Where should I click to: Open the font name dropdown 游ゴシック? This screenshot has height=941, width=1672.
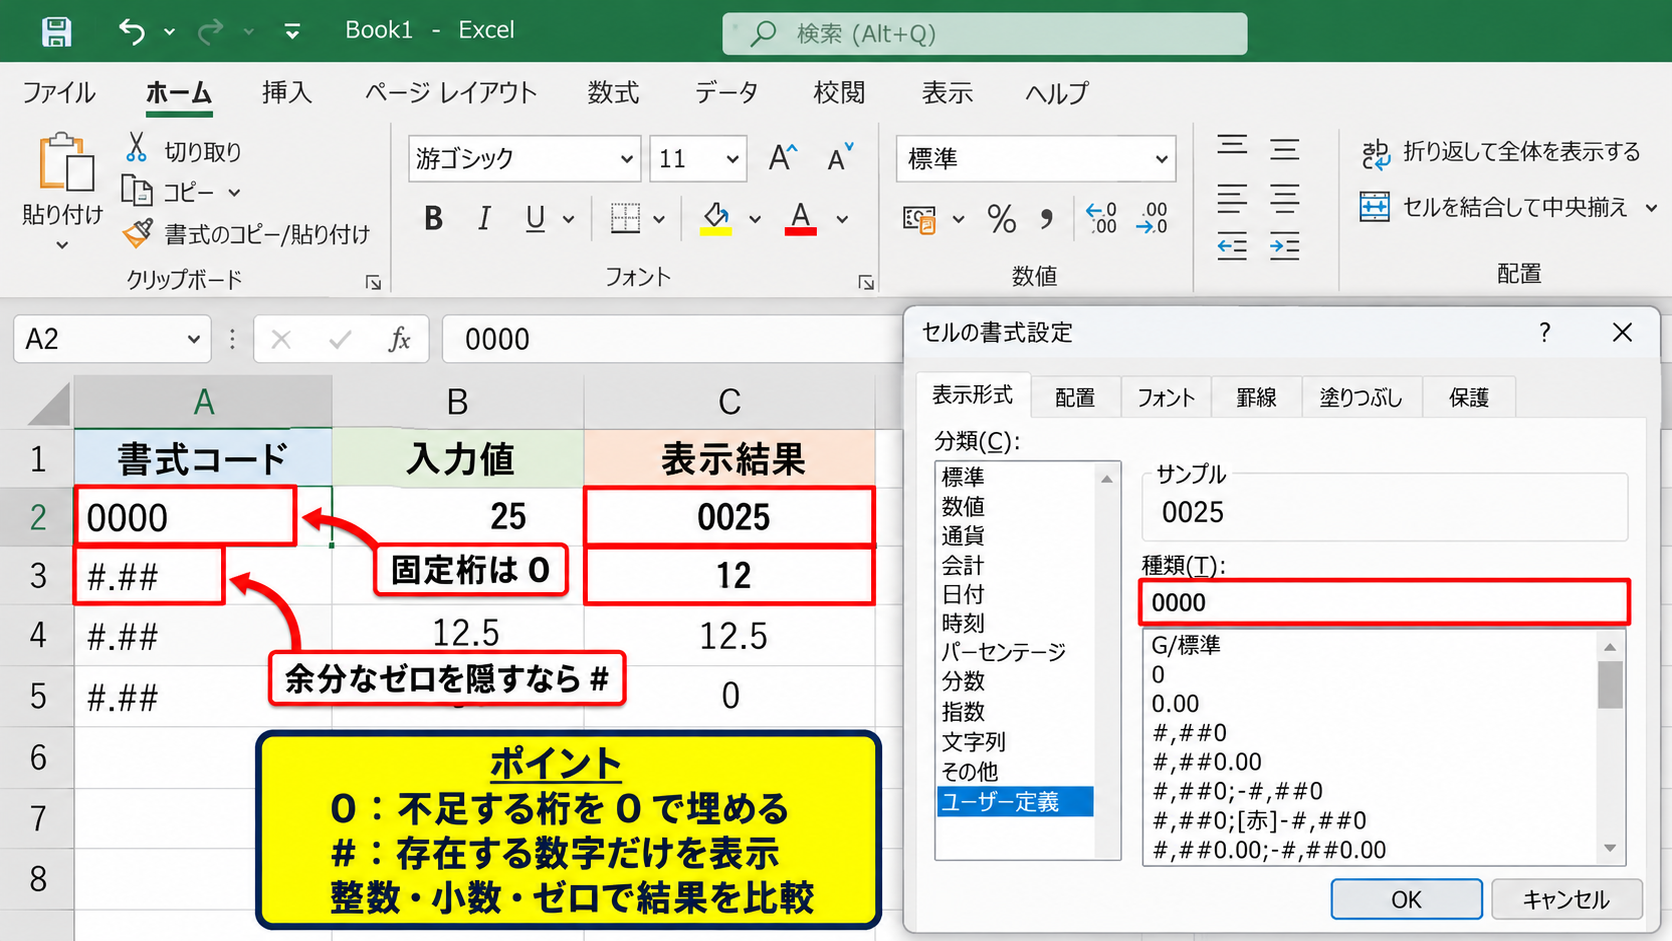[x=626, y=159]
